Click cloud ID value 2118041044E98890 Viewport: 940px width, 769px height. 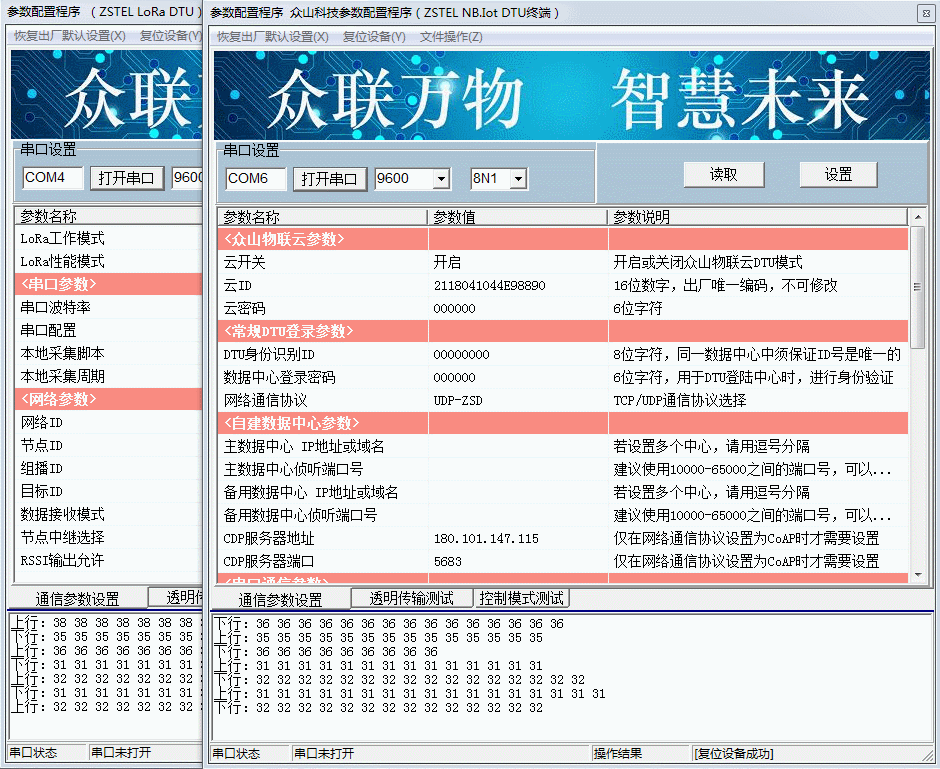click(x=489, y=285)
